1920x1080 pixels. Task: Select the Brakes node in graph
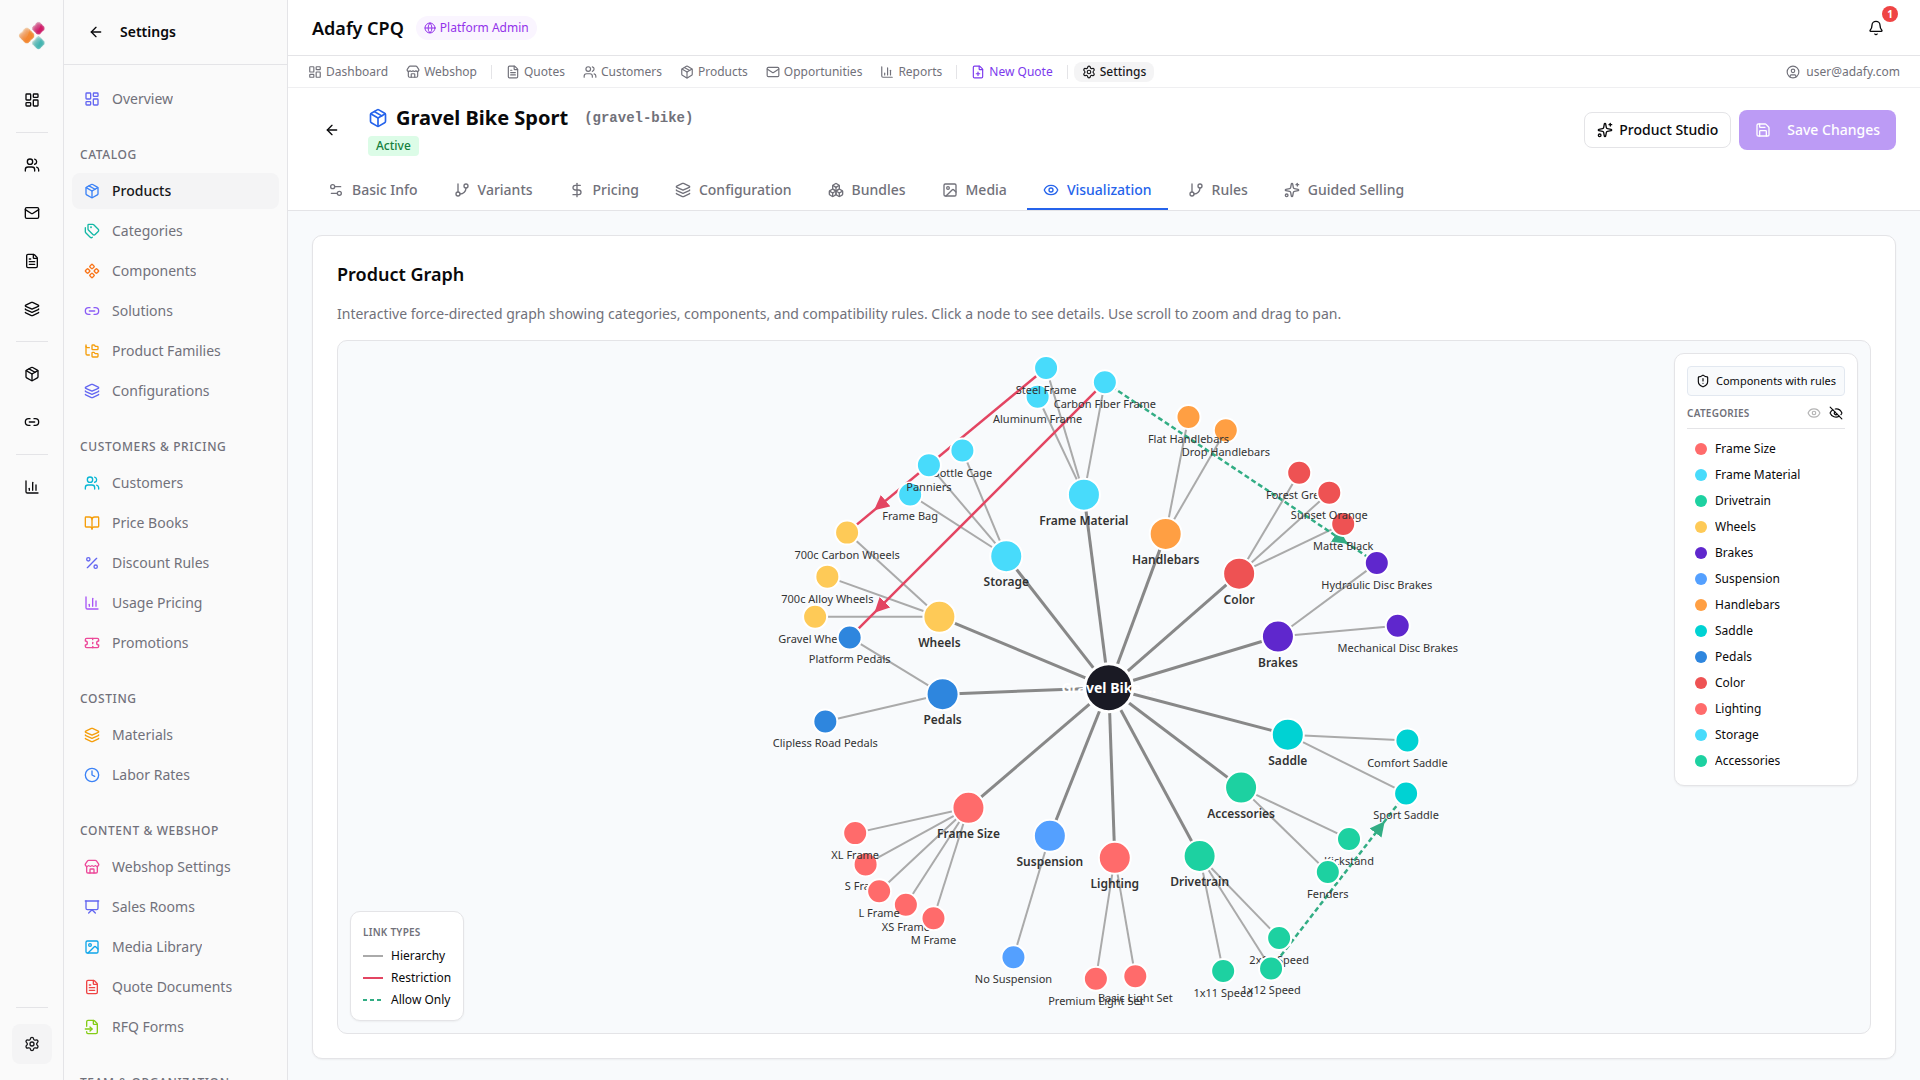(1278, 637)
